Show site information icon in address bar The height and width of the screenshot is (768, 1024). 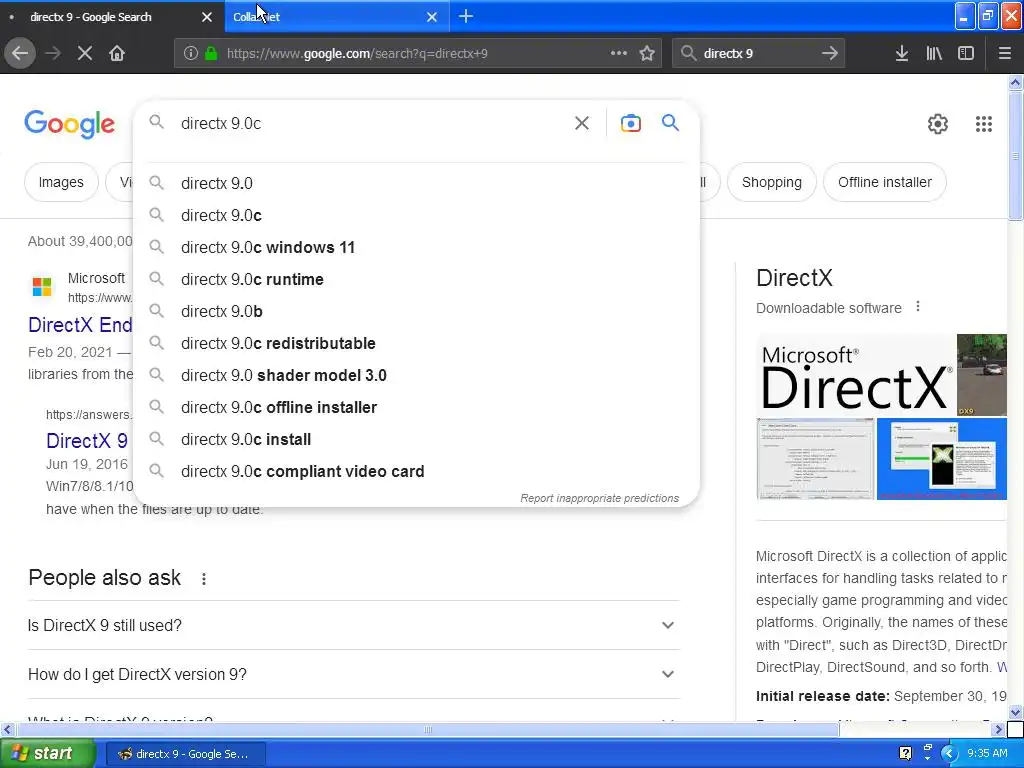coord(190,53)
